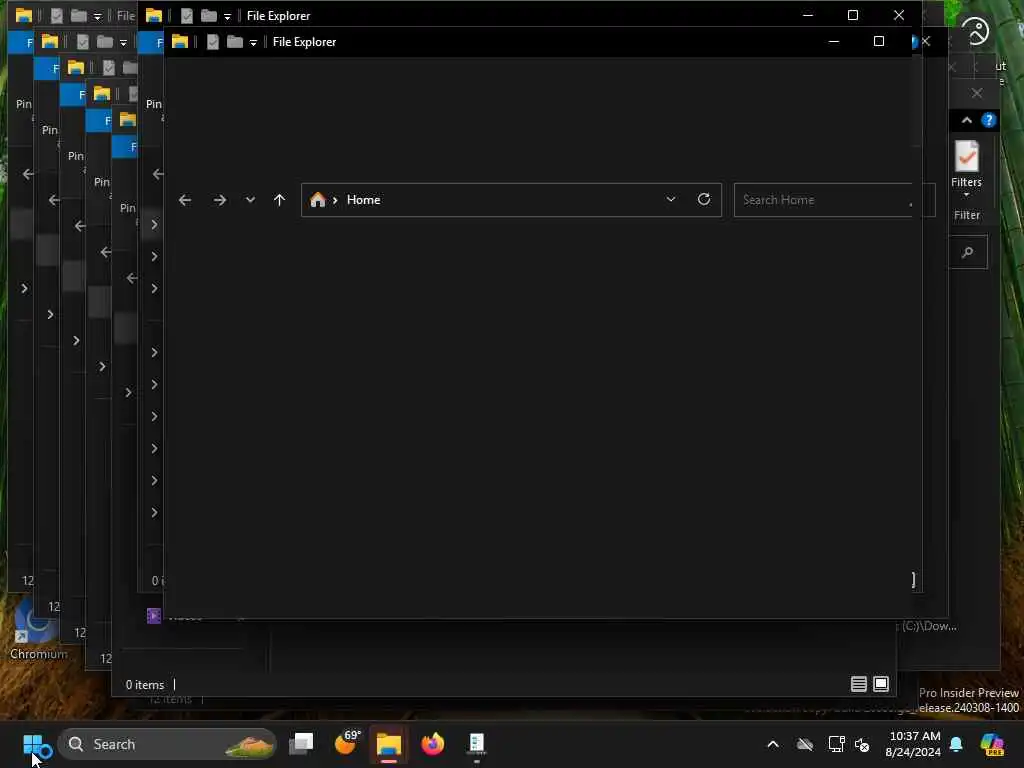
Task: Go forward in the front Home window
Action: [220, 200]
